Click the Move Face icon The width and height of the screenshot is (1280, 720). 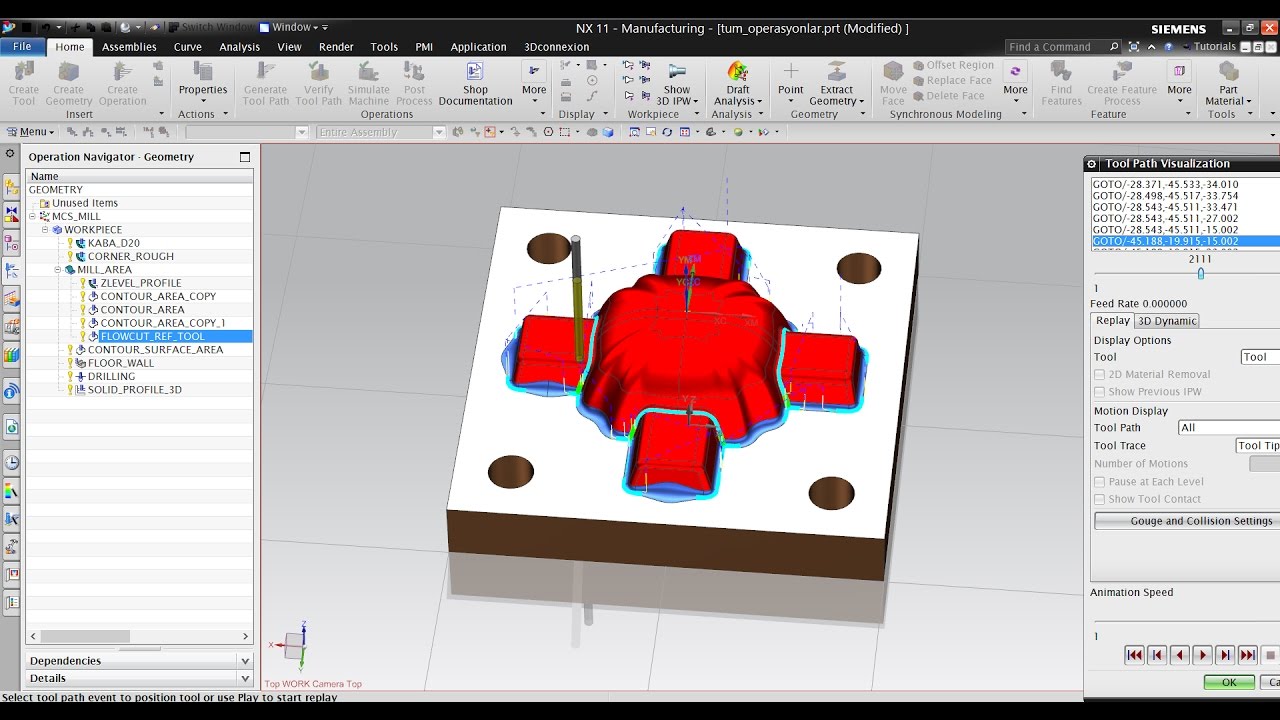(893, 72)
